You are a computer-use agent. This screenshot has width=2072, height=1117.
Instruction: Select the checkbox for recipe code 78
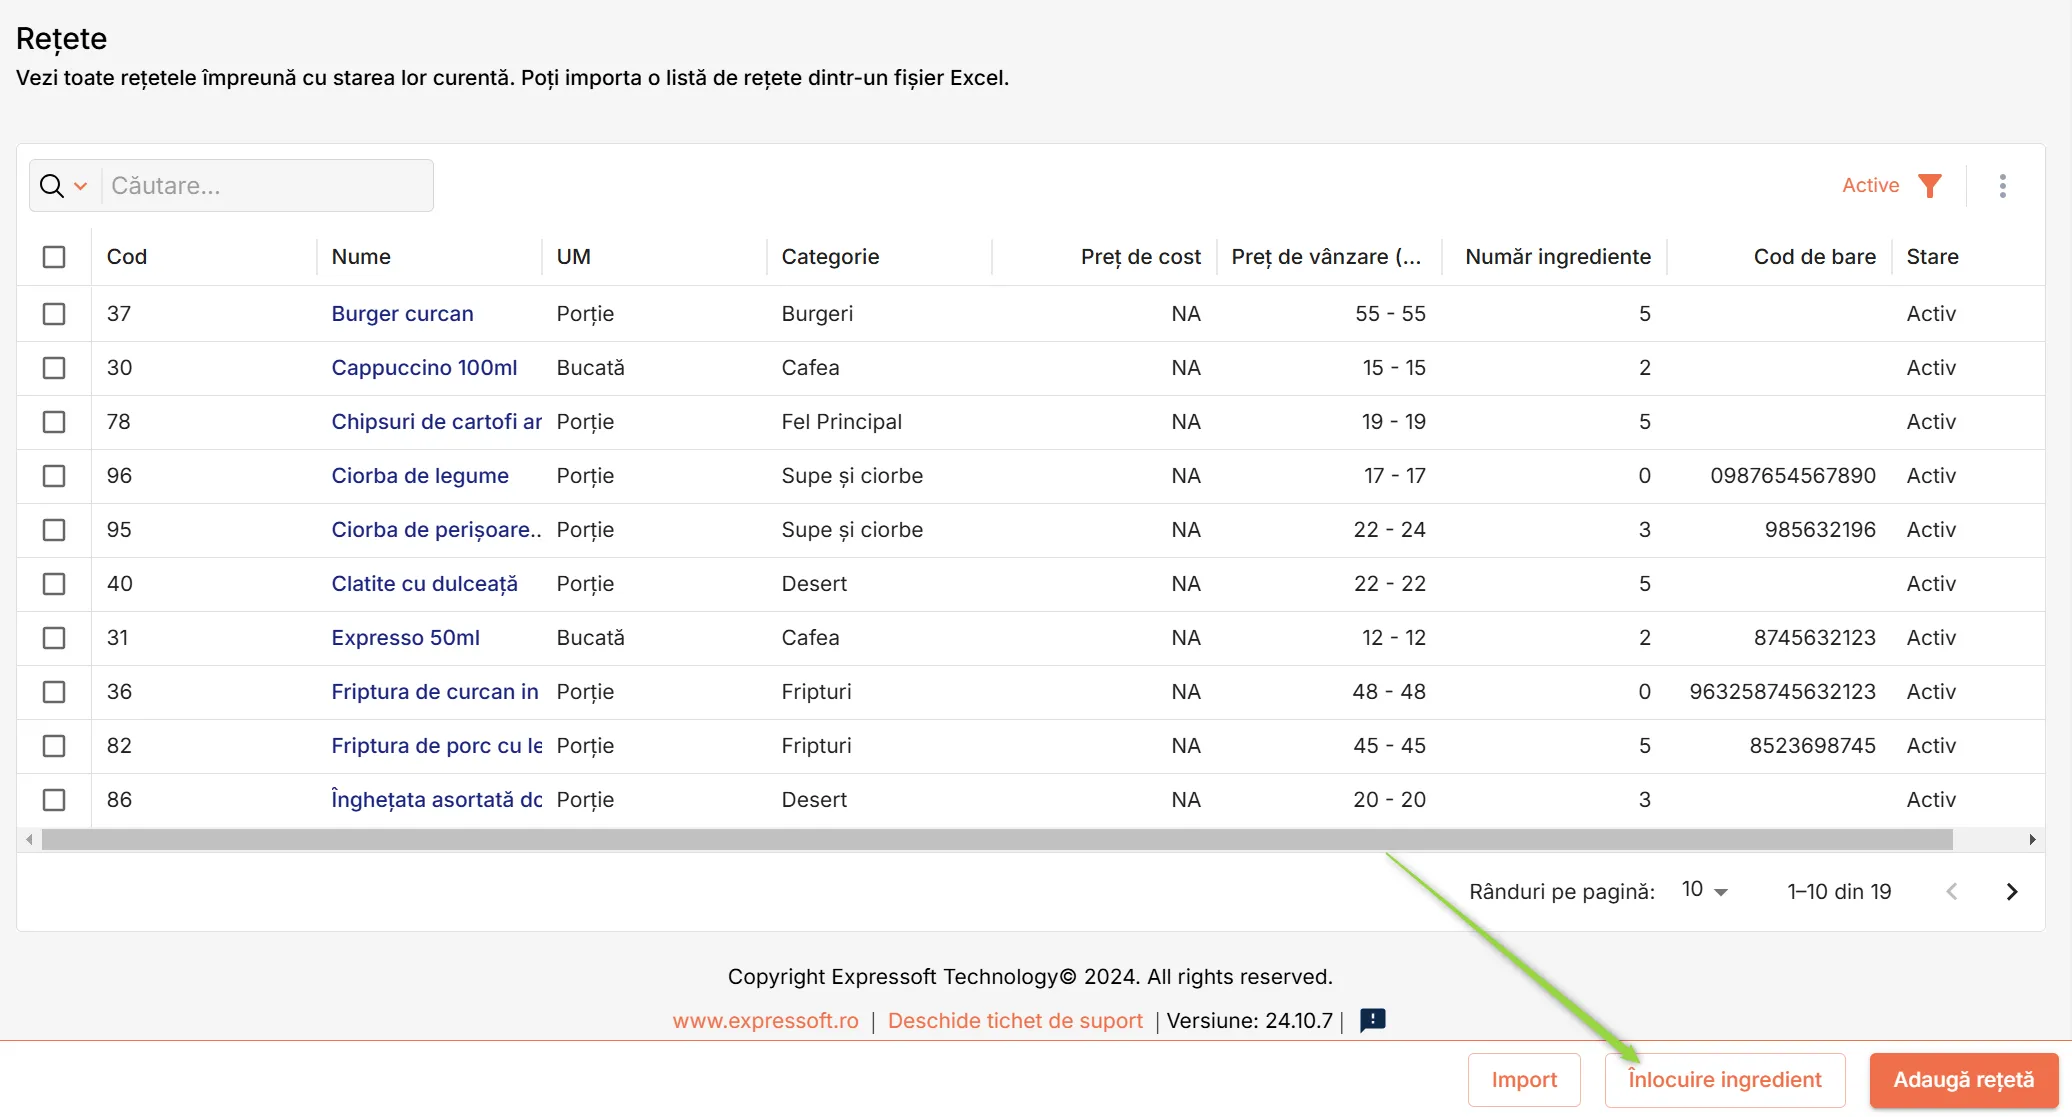coord(54,422)
